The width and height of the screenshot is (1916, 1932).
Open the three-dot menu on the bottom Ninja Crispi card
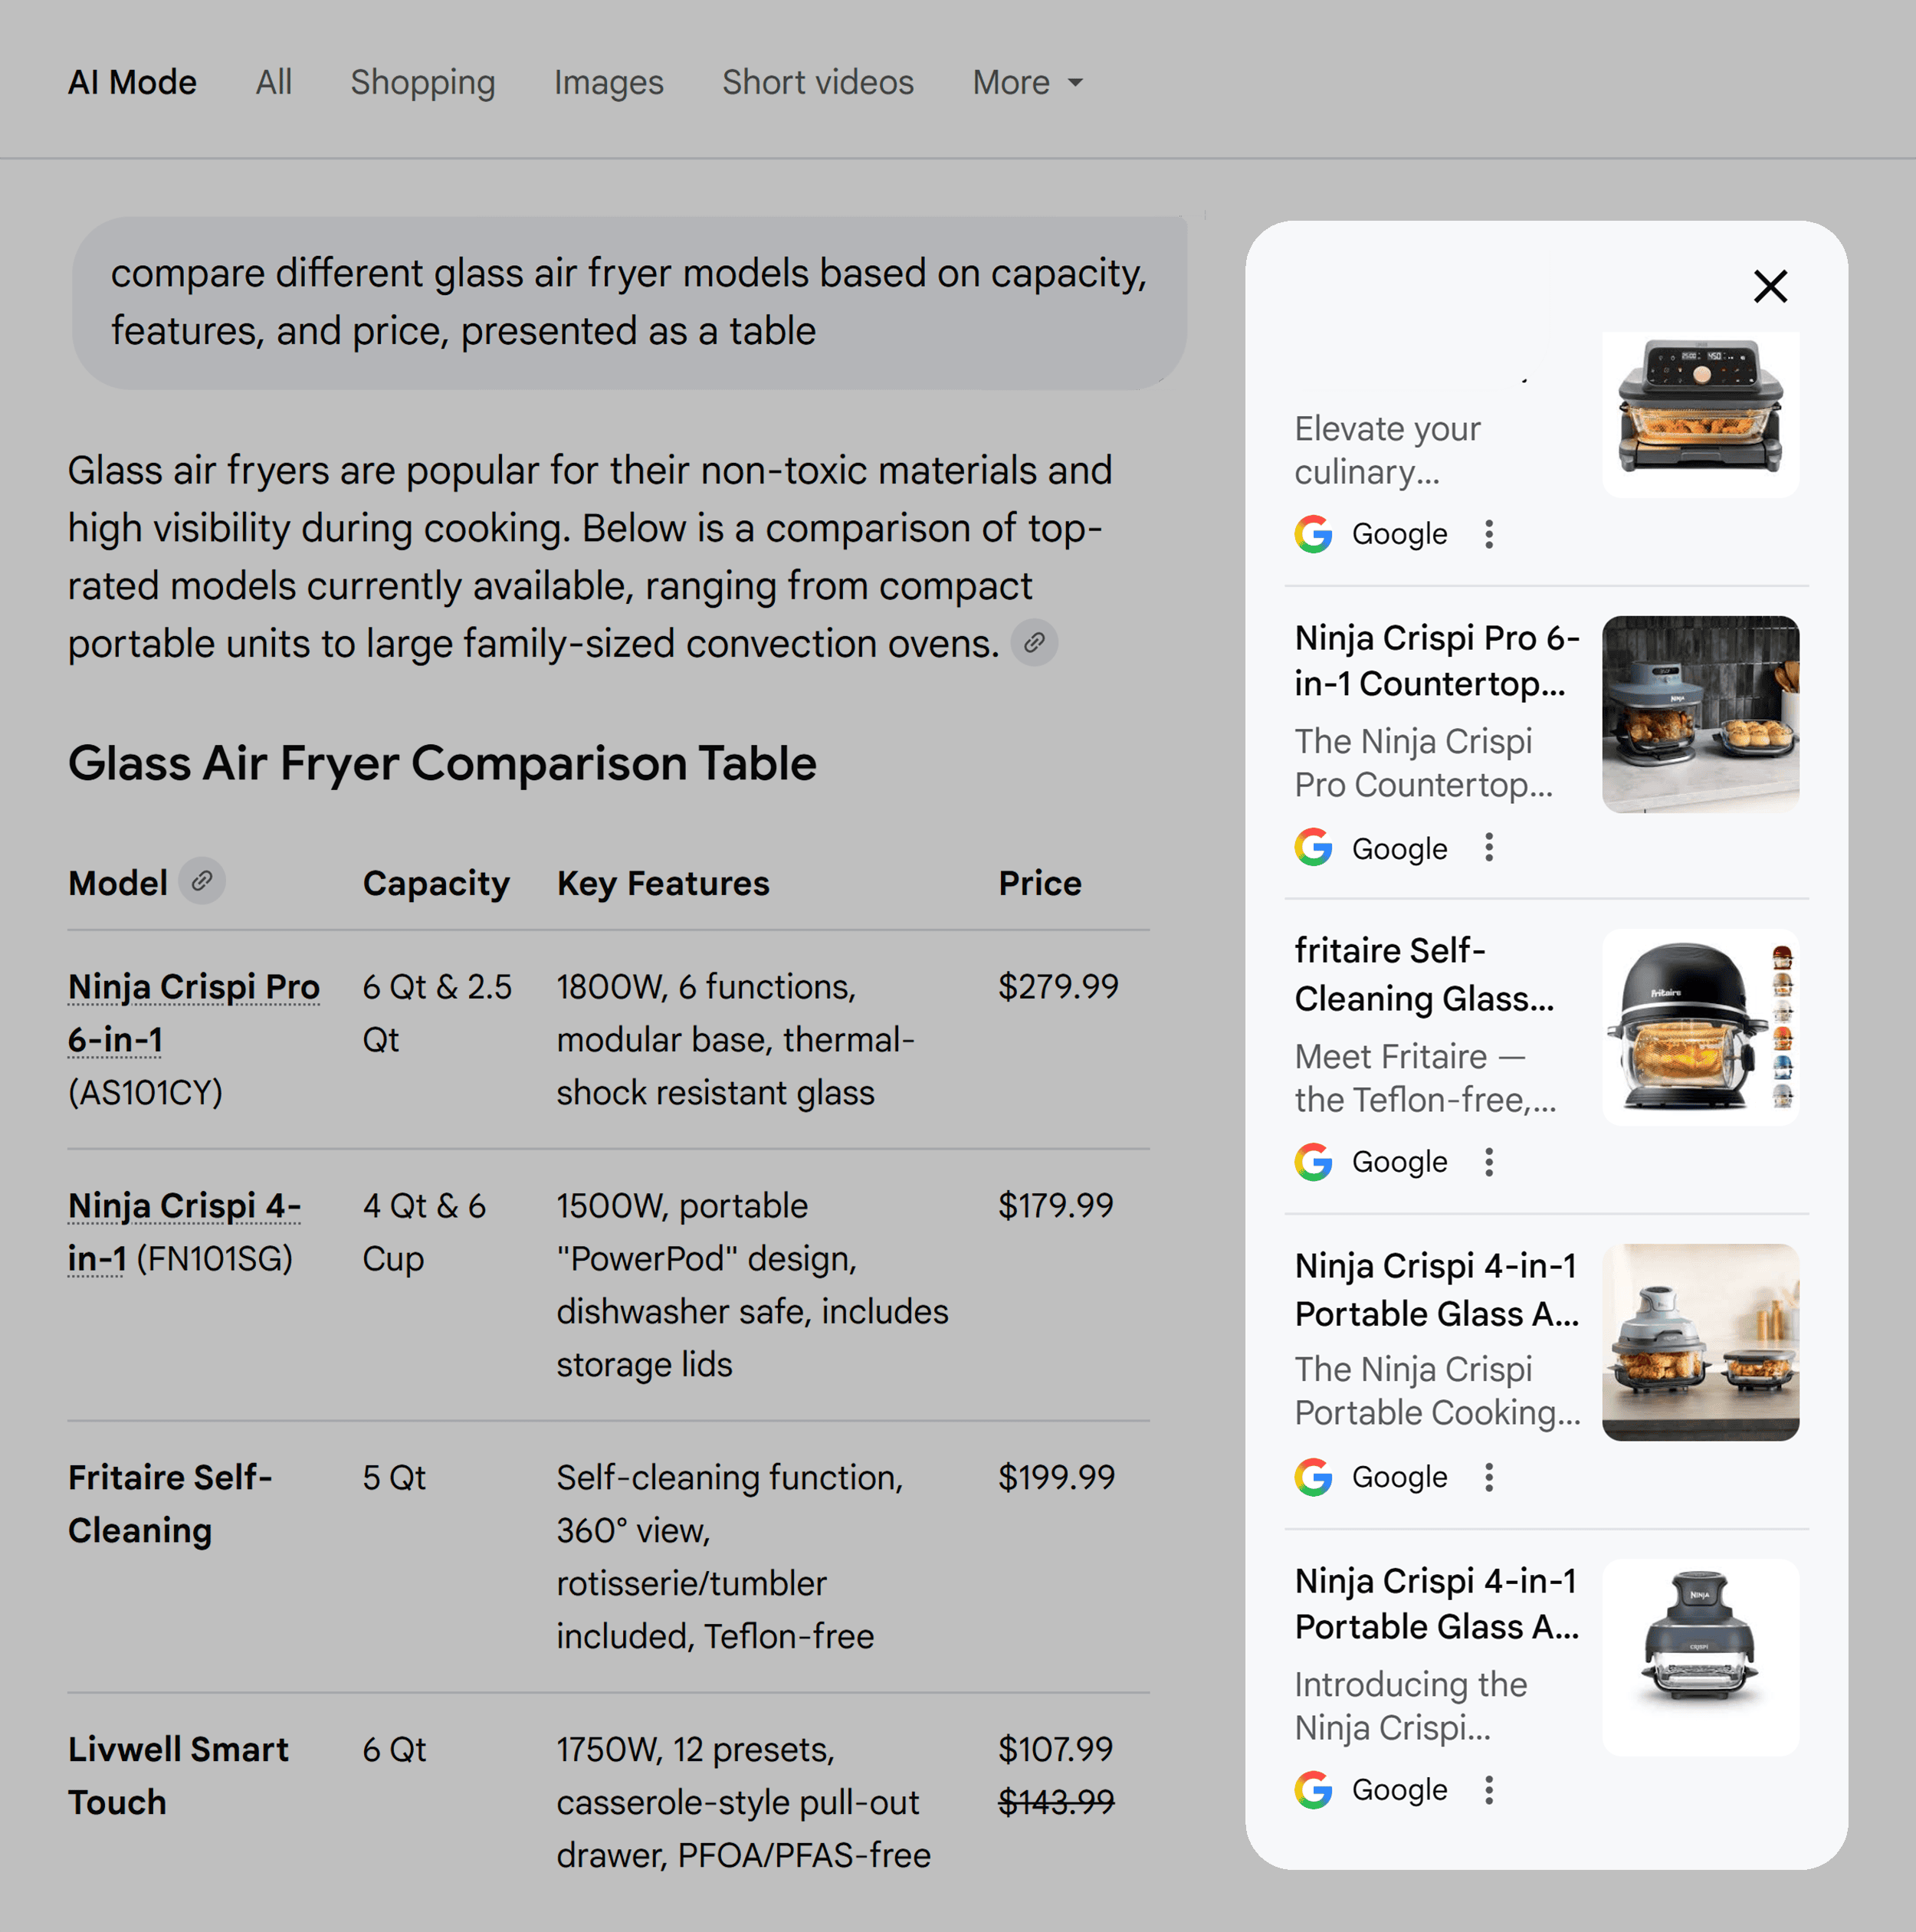click(x=1489, y=1790)
